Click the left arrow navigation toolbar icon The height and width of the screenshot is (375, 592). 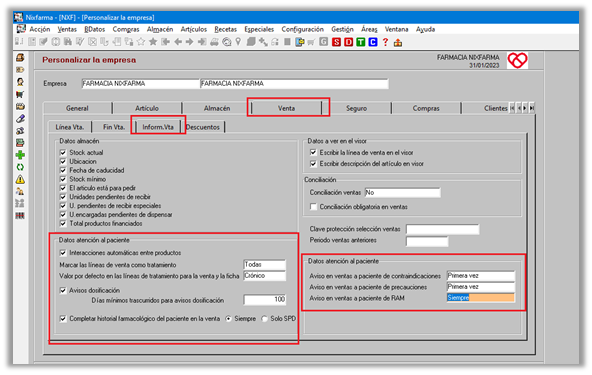(178, 42)
